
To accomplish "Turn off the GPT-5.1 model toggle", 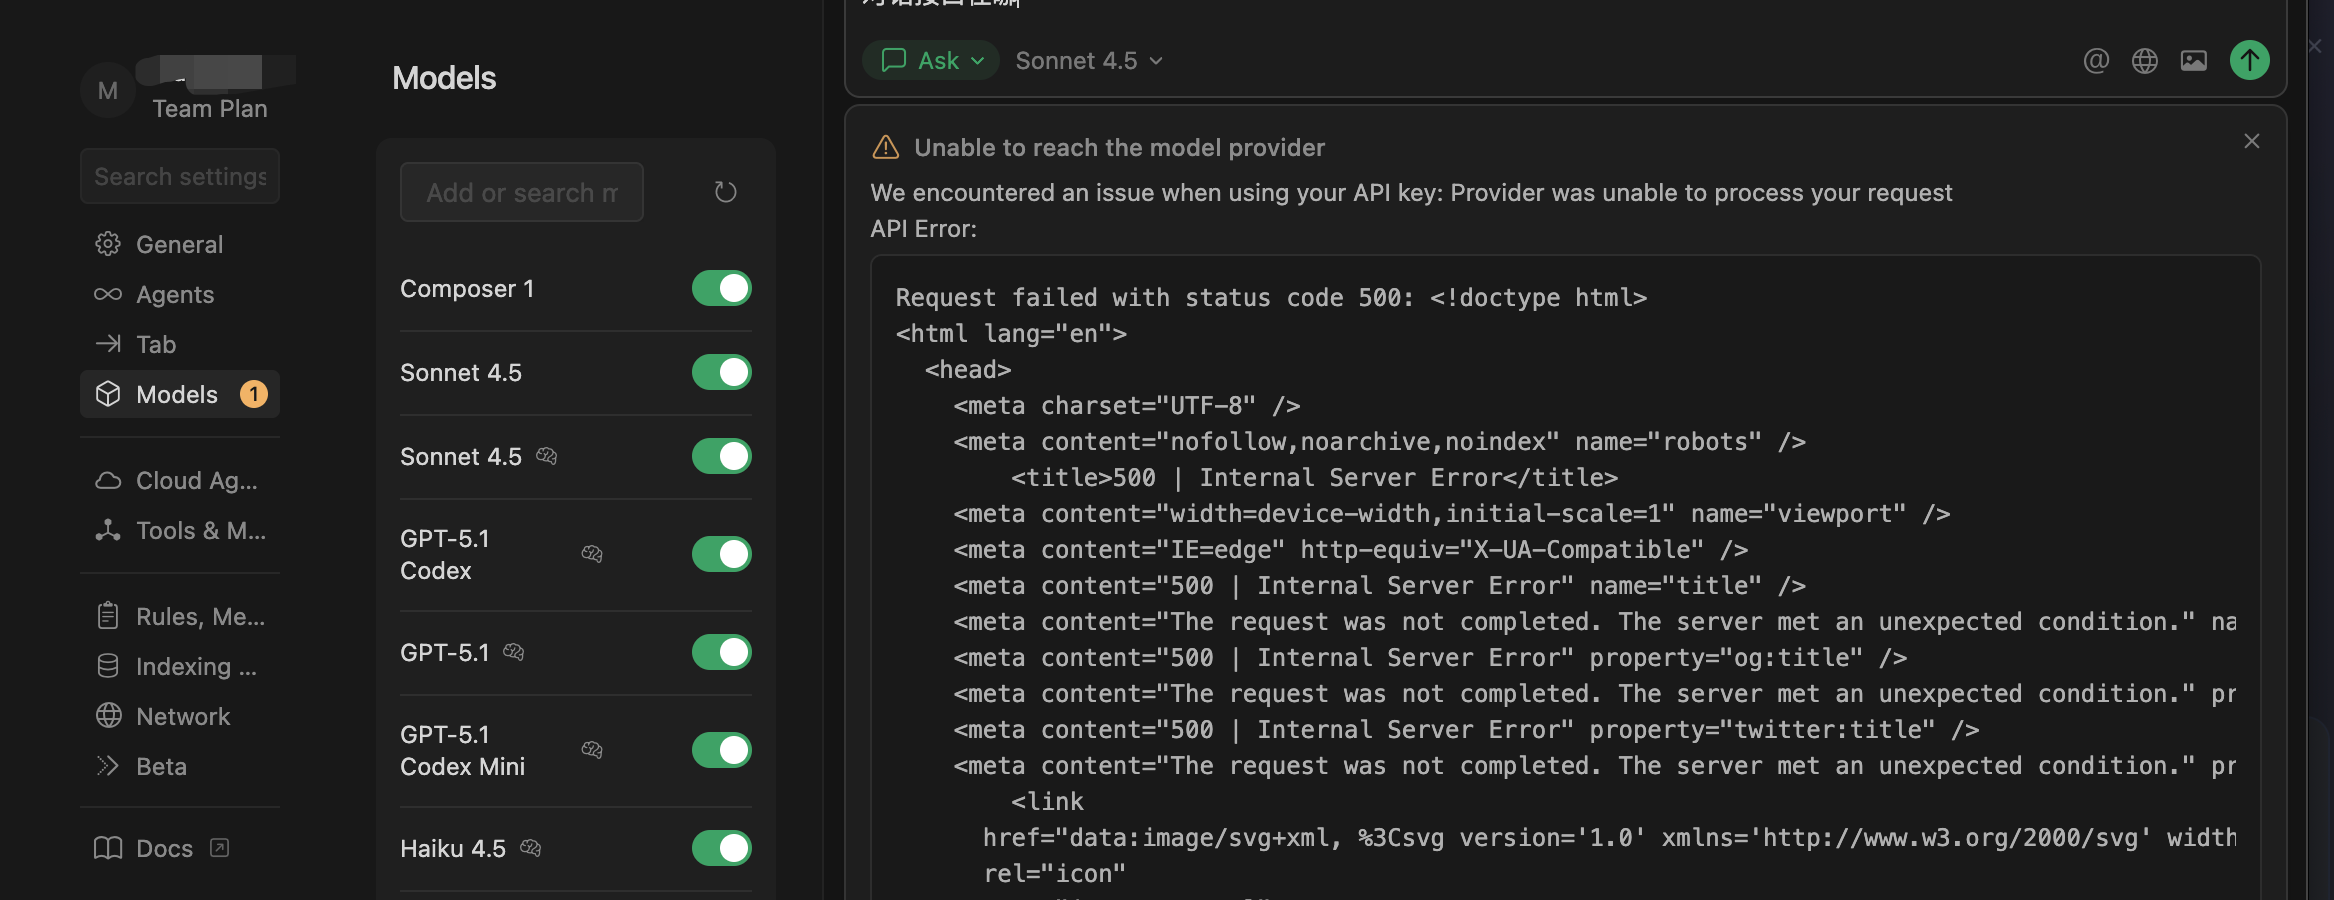I will click(722, 652).
